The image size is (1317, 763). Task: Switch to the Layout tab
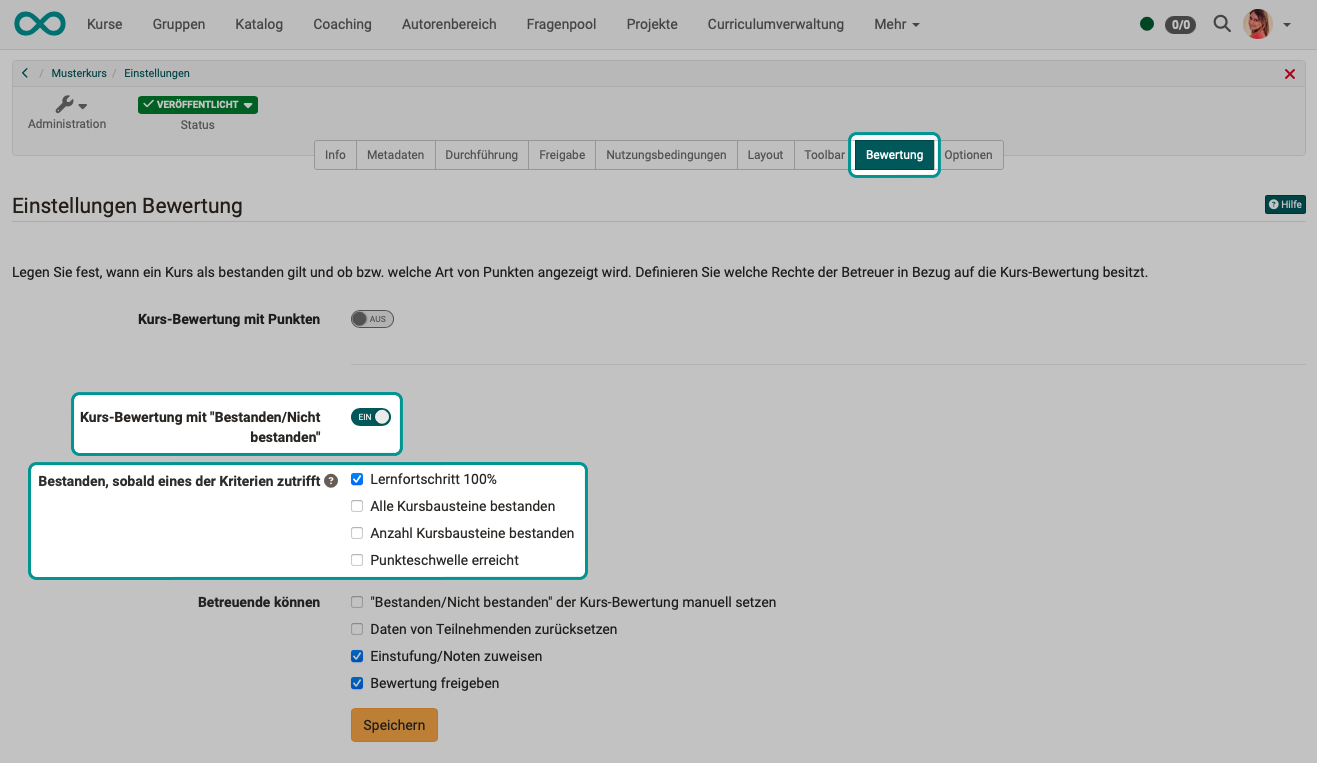pos(765,155)
